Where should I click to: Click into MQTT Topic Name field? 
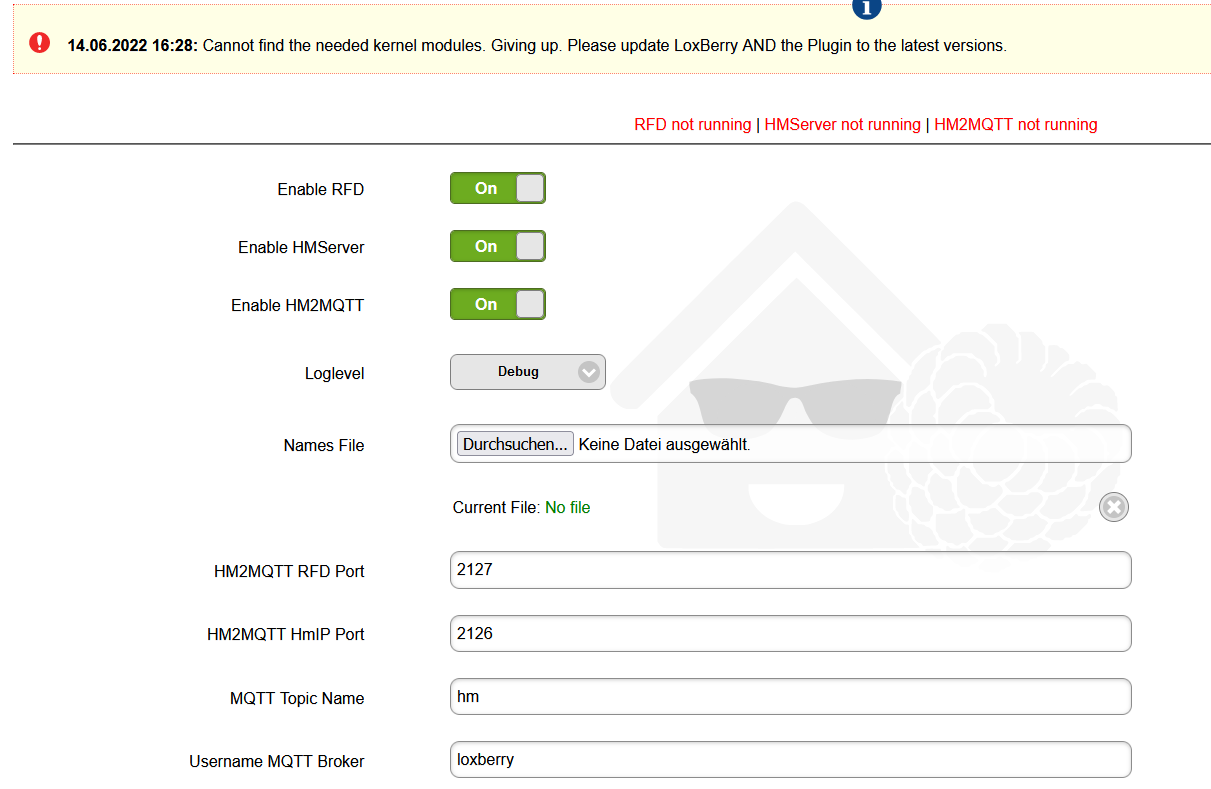point(791,697)
